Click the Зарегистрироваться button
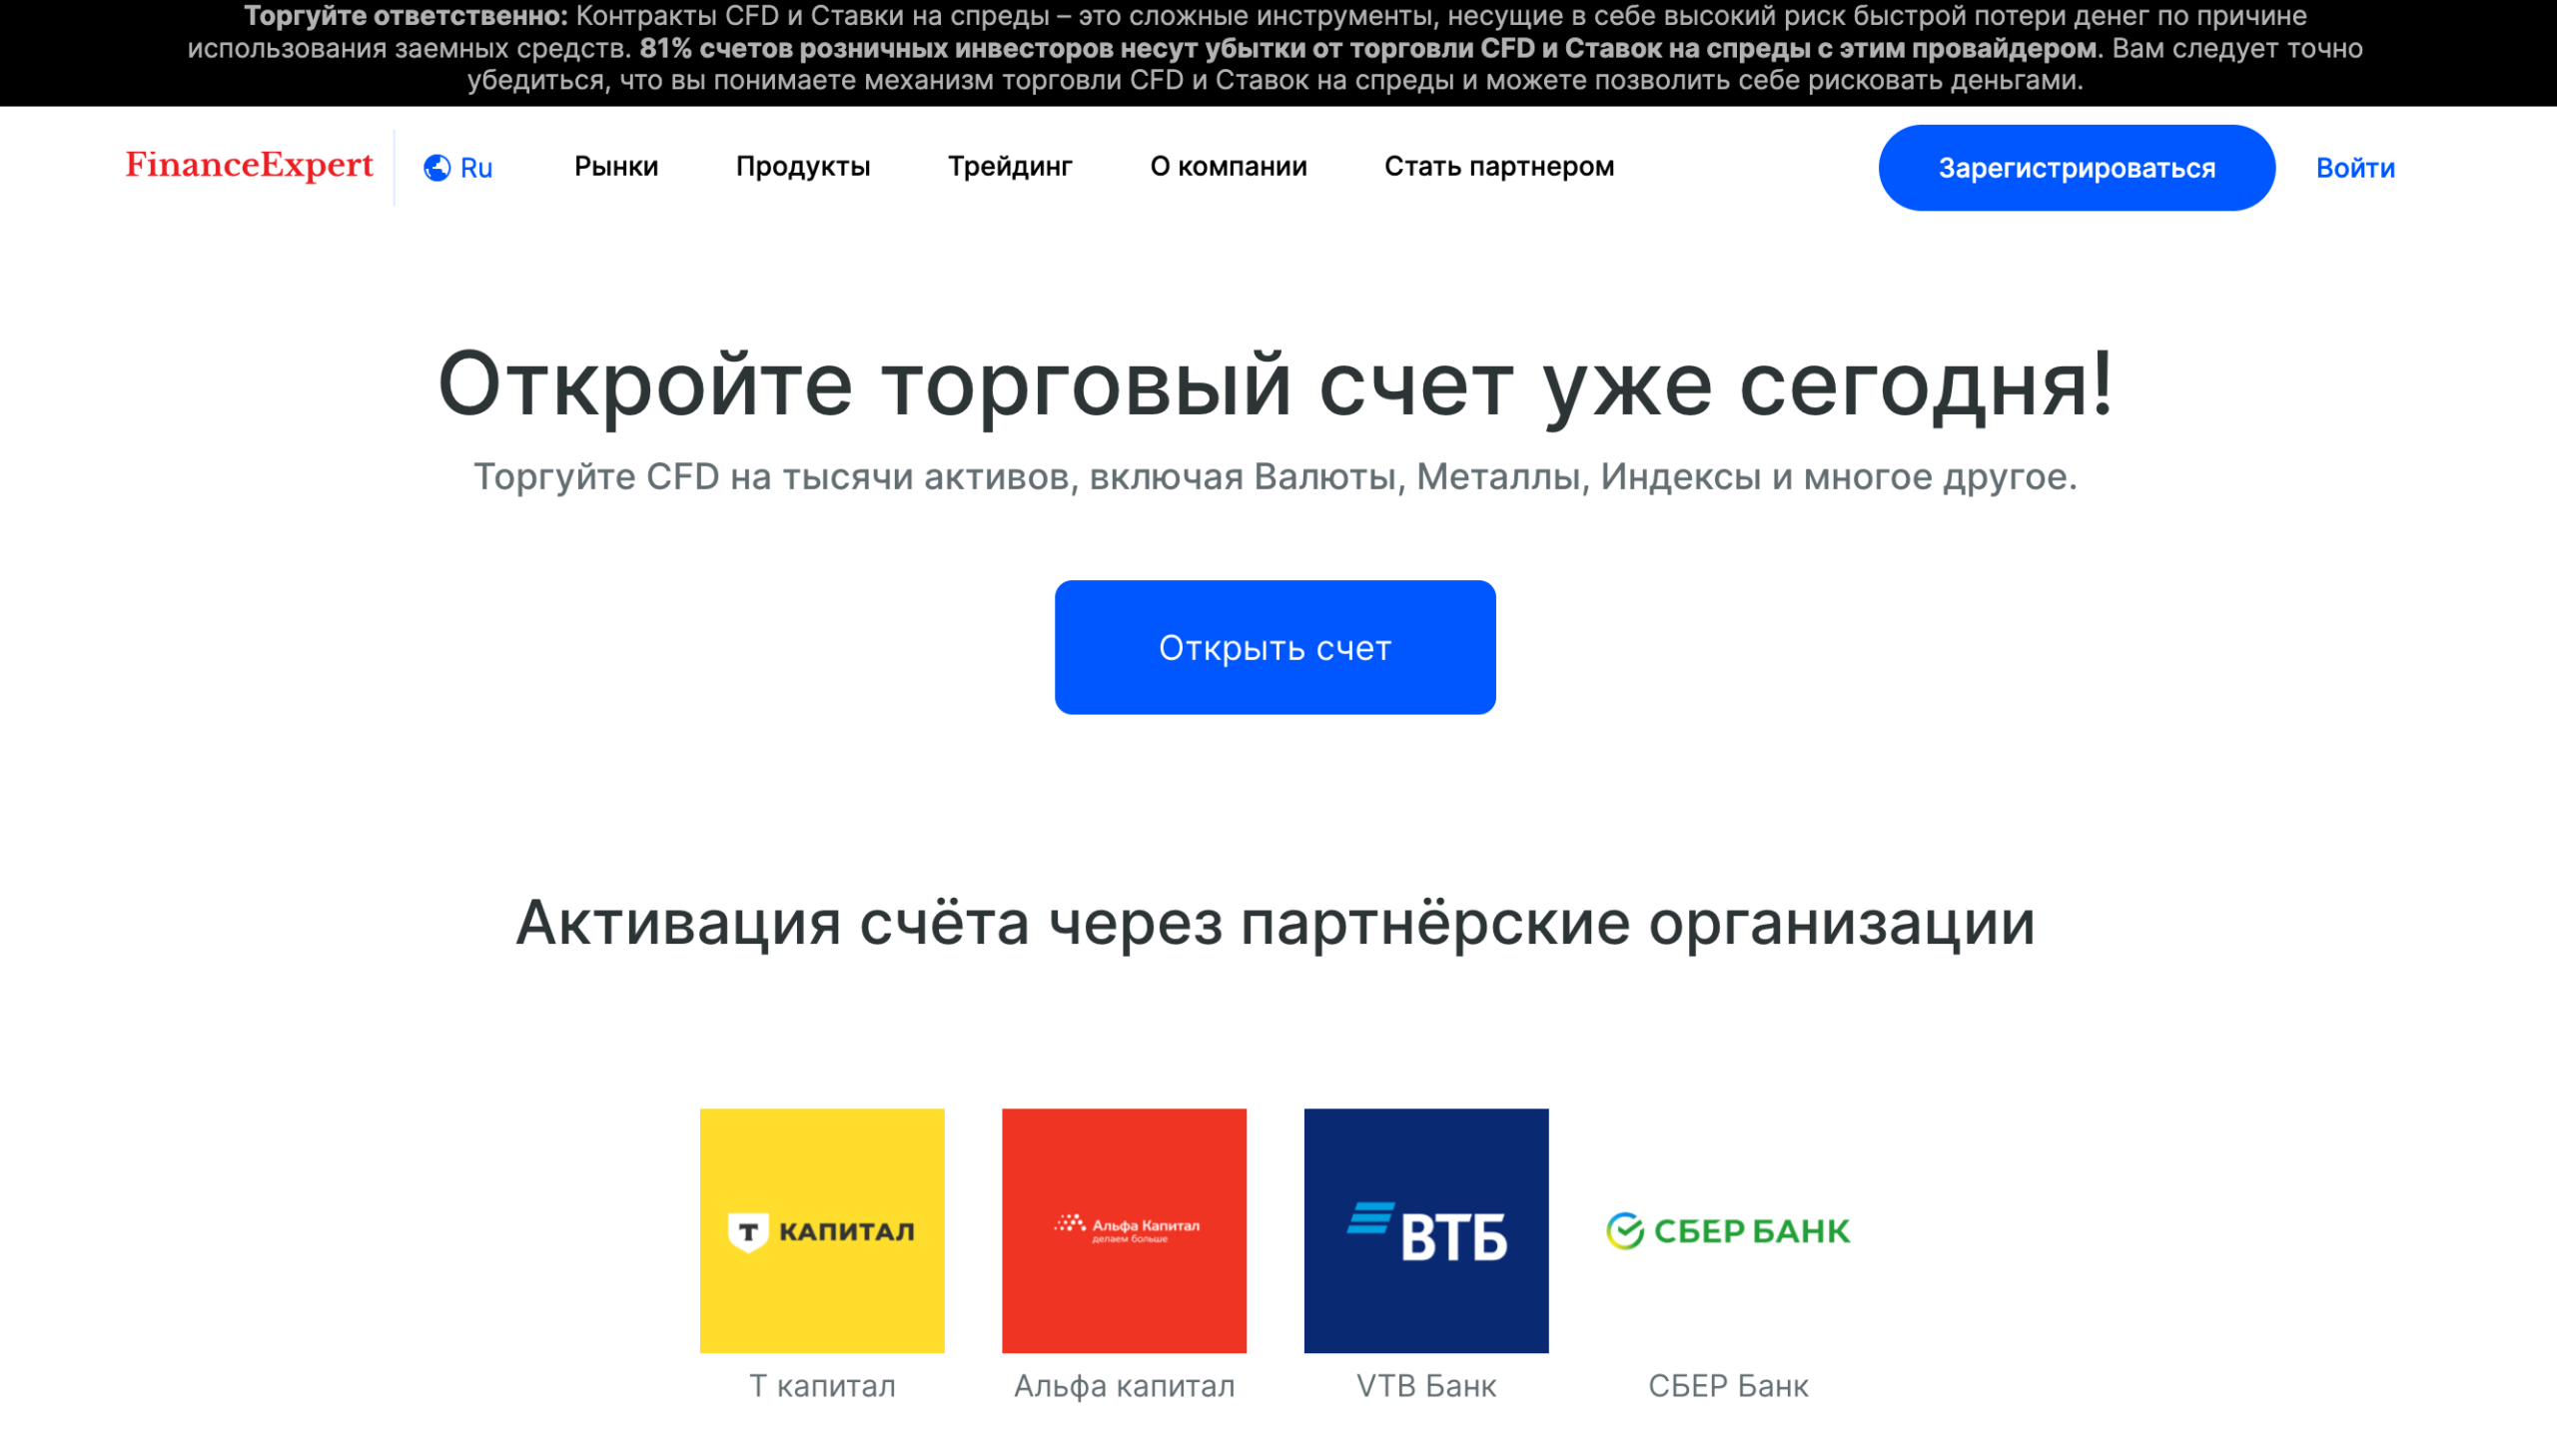The width and height of the screenshot is (2557, 1456). pos(2076,168)
